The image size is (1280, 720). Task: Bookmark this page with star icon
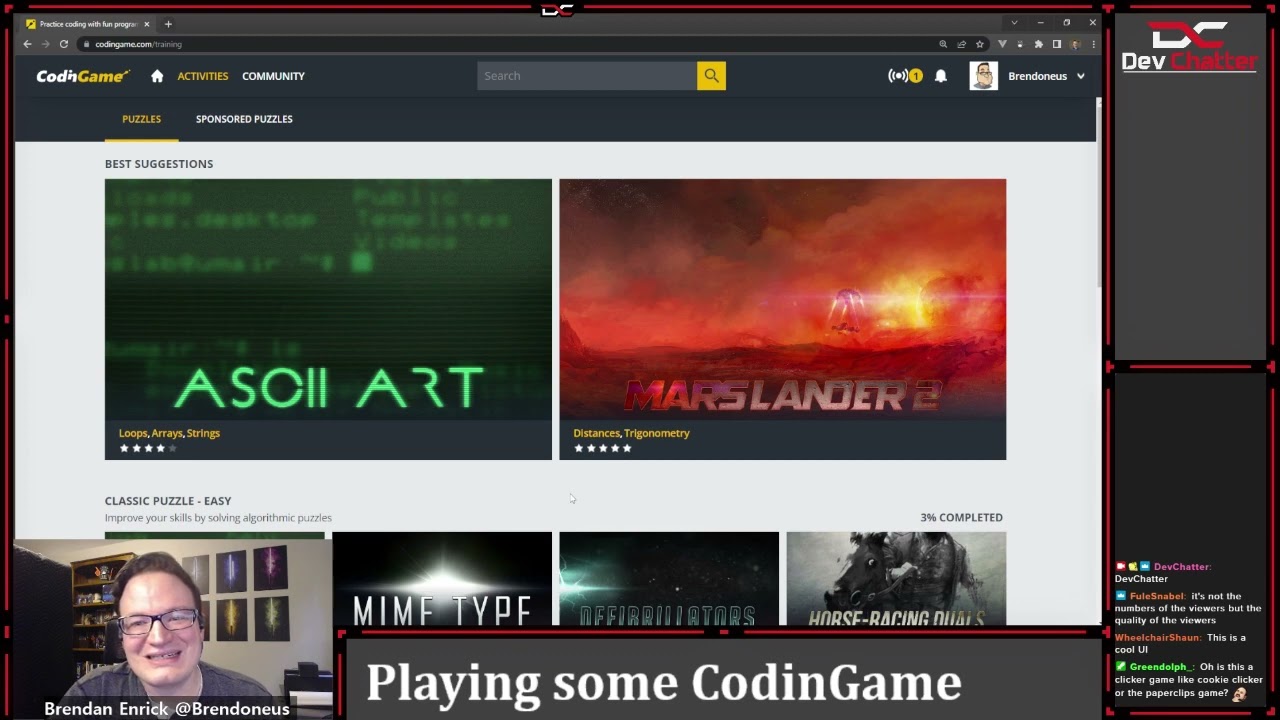point(980,44)
